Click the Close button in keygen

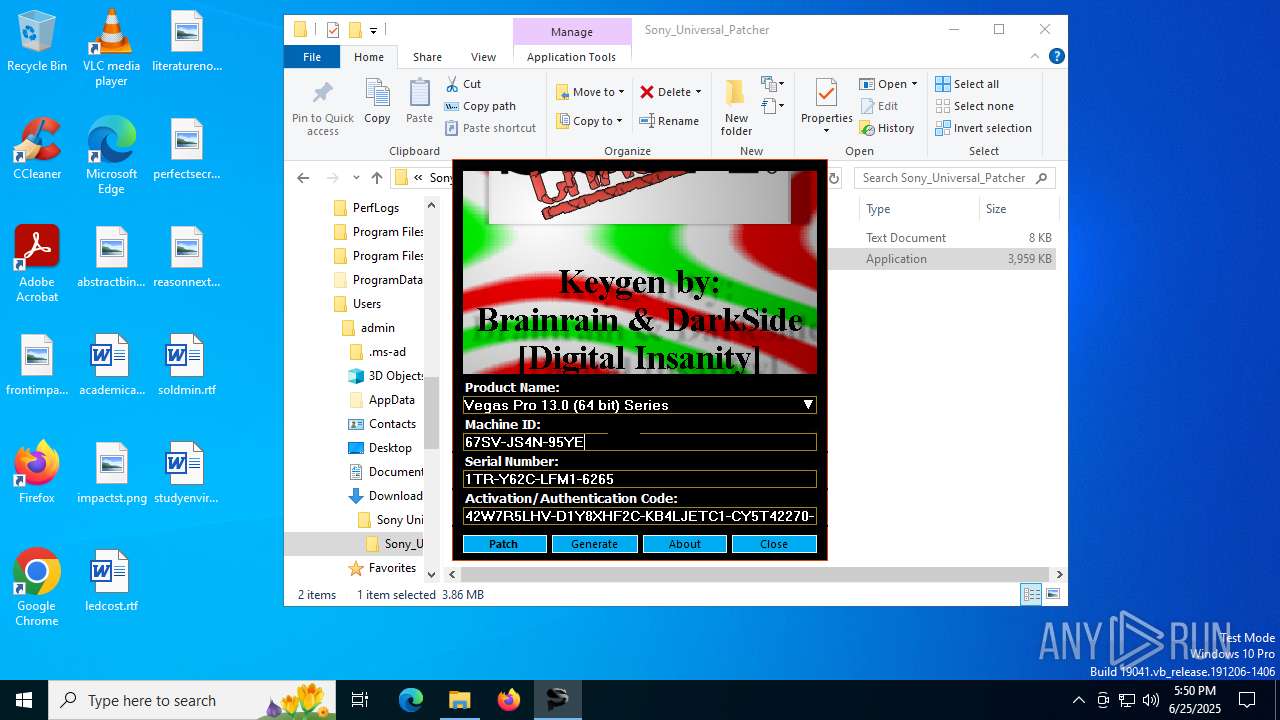point(774,544)
